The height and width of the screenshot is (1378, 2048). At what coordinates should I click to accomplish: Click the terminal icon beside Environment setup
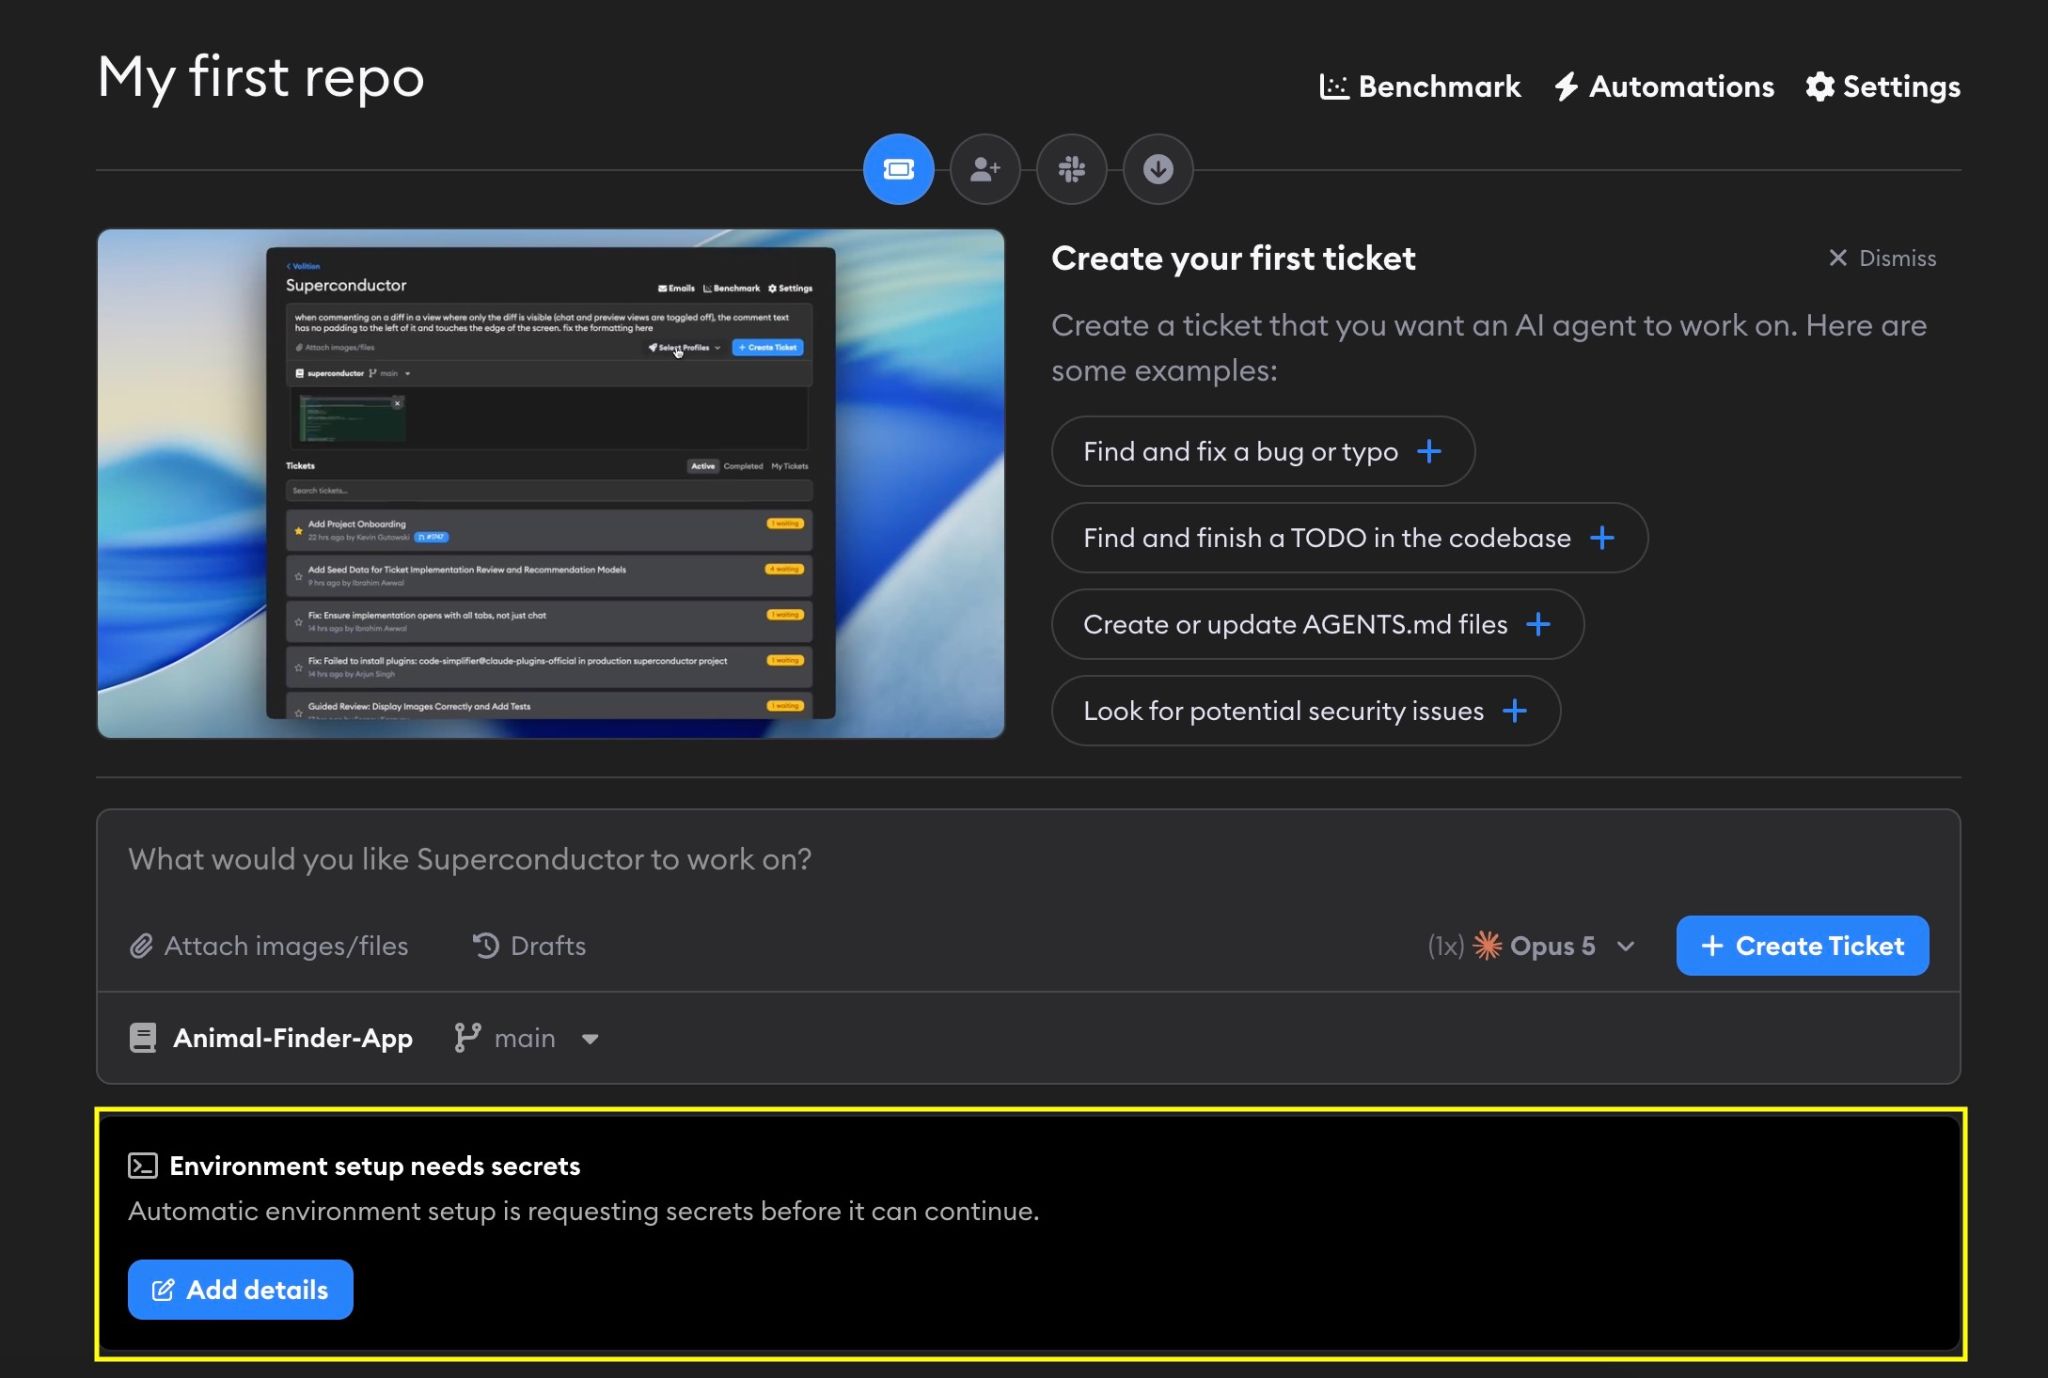(143, 1166)
